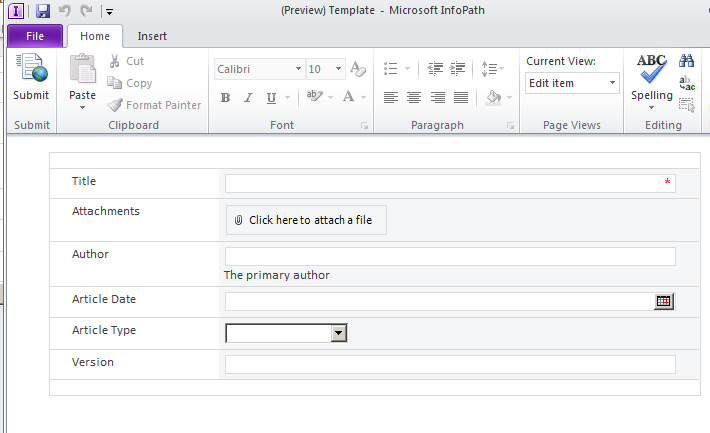
Task: Expand the Spelling options arrow
Action: 652,107
